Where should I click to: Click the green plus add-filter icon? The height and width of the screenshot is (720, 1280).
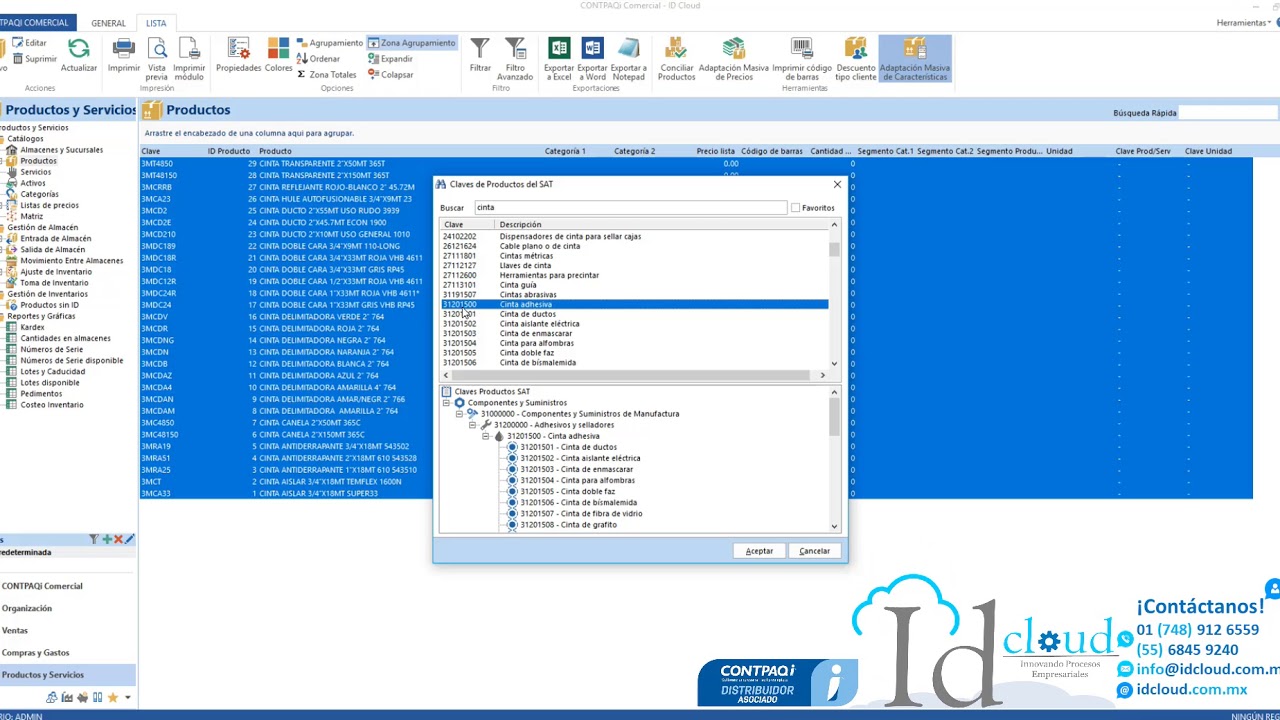tap(106, 540)
